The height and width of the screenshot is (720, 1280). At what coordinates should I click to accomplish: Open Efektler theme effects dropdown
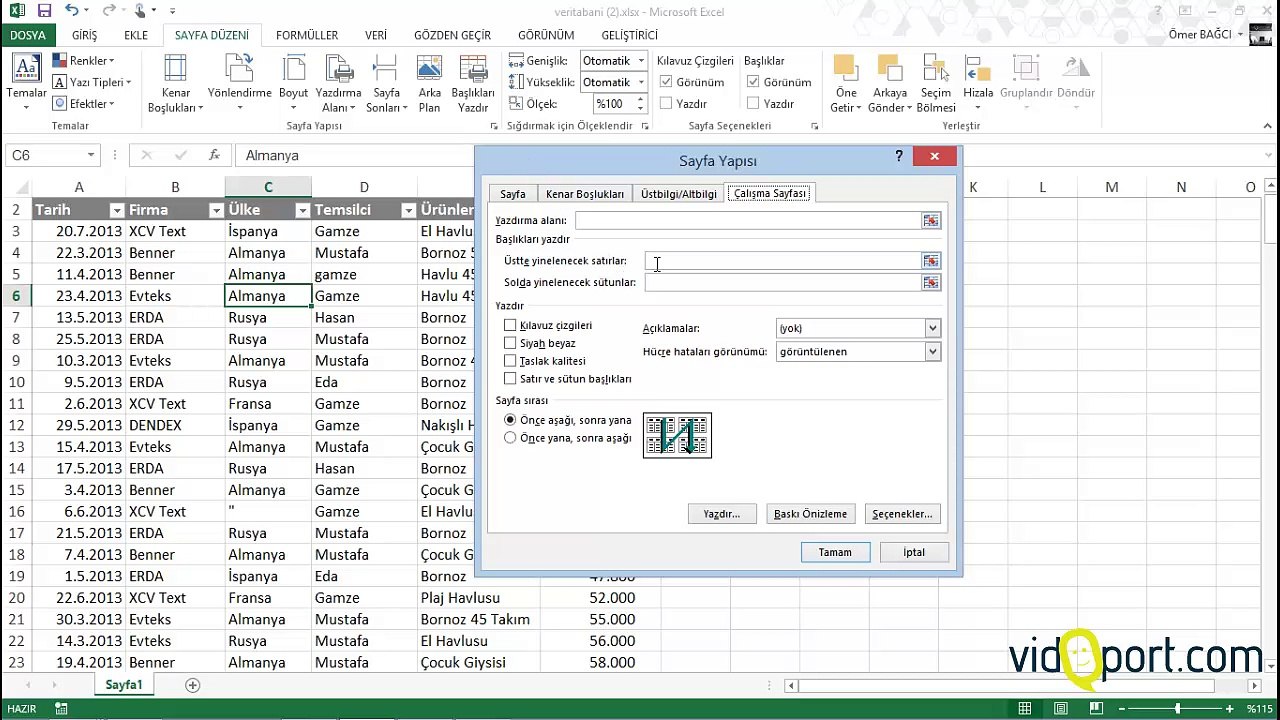pyautogui.click(x=83, y=103)
